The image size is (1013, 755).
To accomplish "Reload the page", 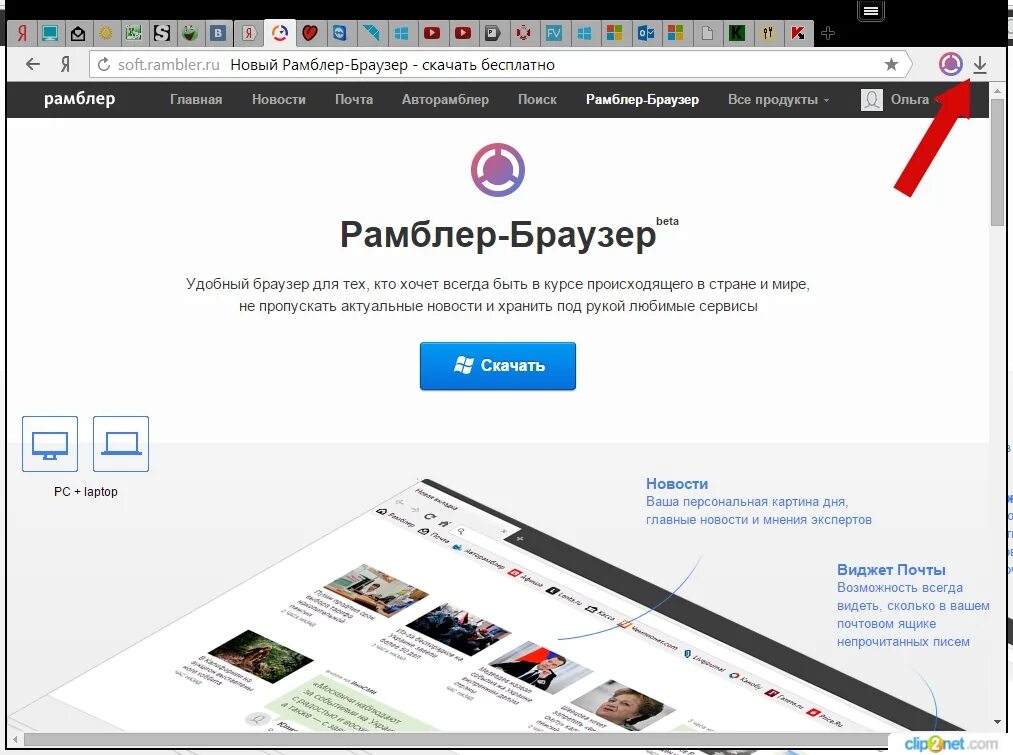I will tap(104, 65).
